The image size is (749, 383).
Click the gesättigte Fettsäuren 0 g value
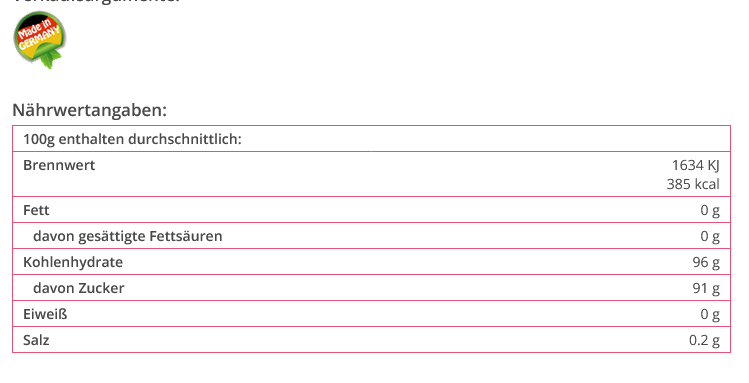pos(710,236)
